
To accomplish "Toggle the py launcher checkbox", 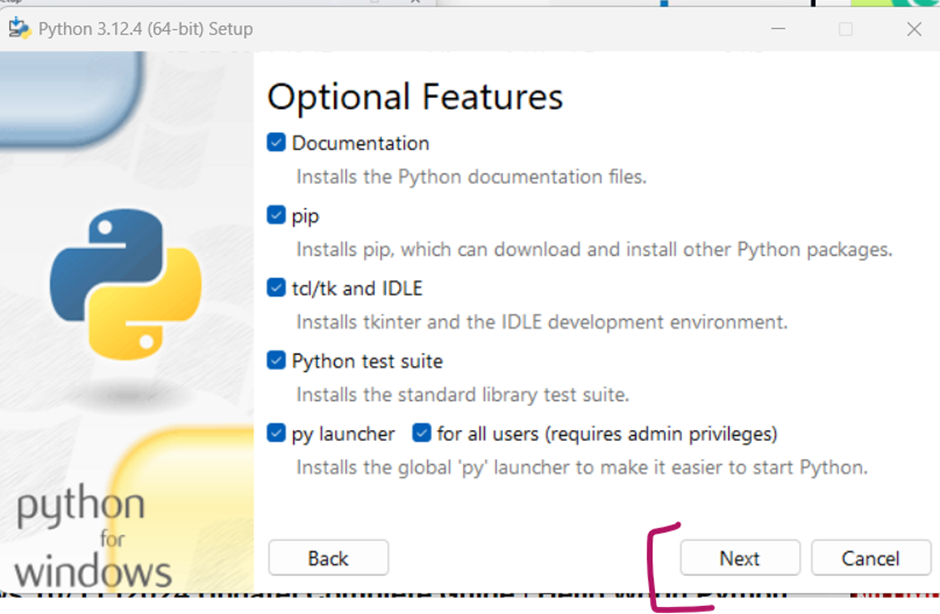I will click(277, 434).
